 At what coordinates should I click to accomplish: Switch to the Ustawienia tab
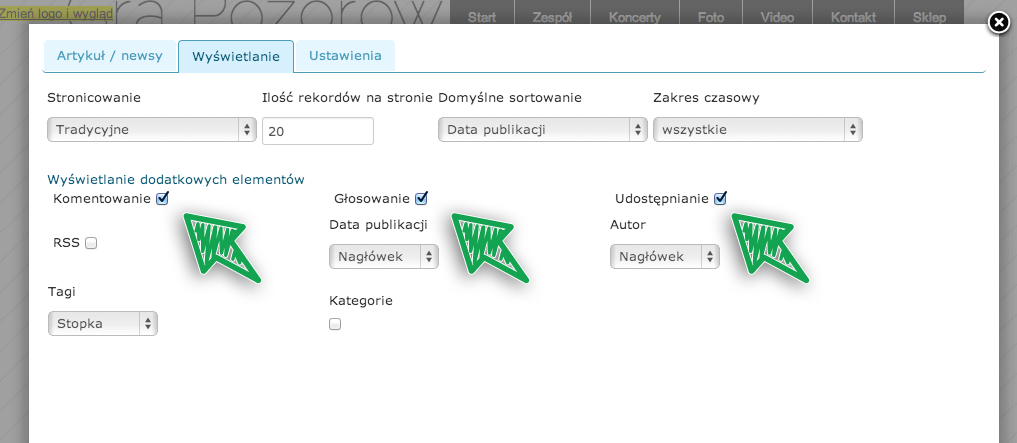(x=345, y=56)
